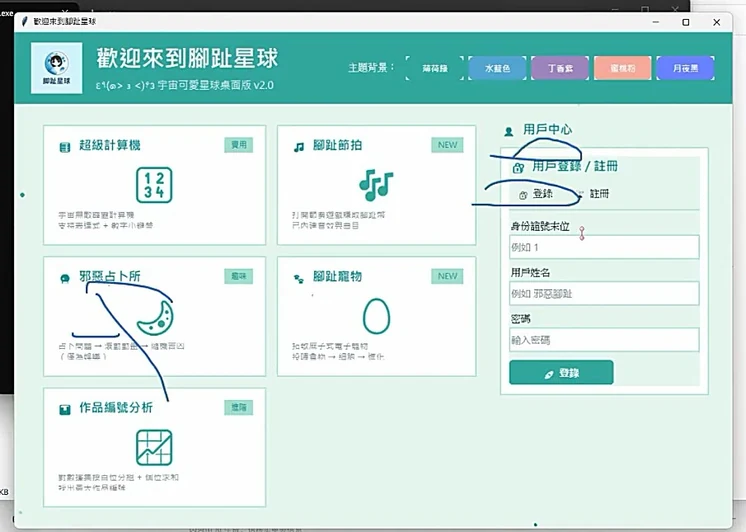Click the 主題背景 label
This screenshot has height=532, width=746.
click(372, 68)
